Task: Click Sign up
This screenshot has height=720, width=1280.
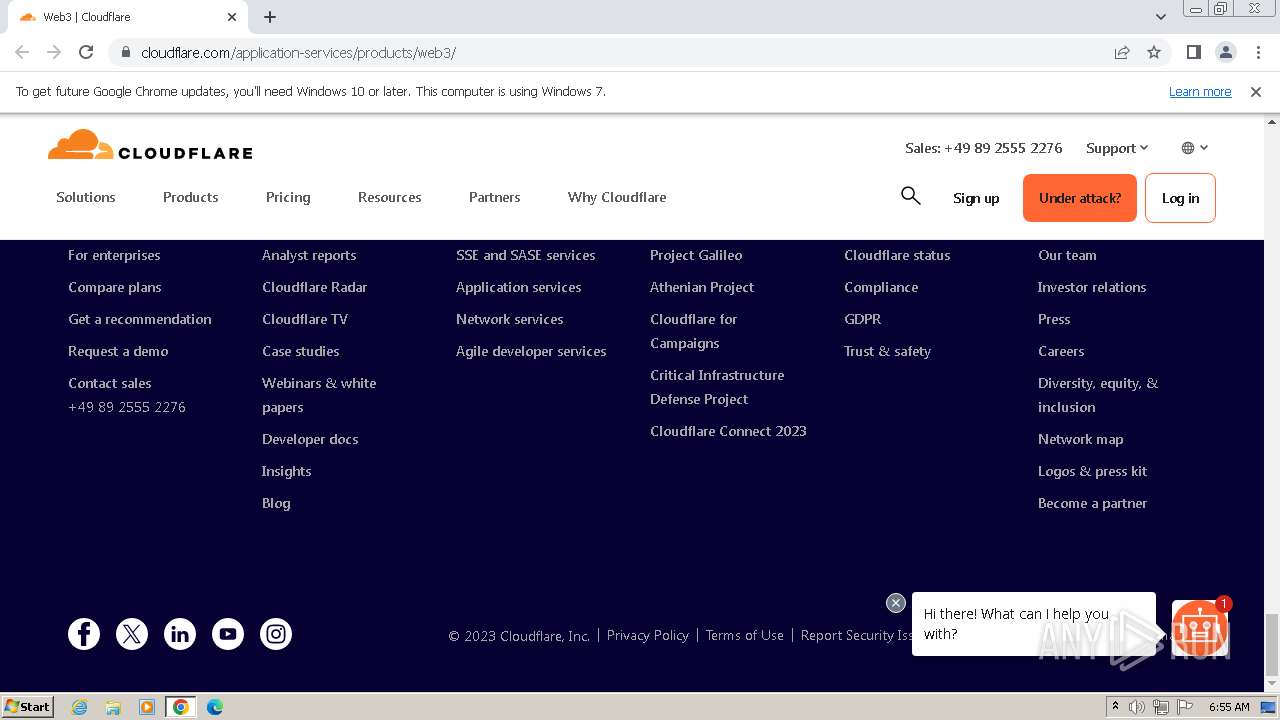Action: tap(976, 198)
